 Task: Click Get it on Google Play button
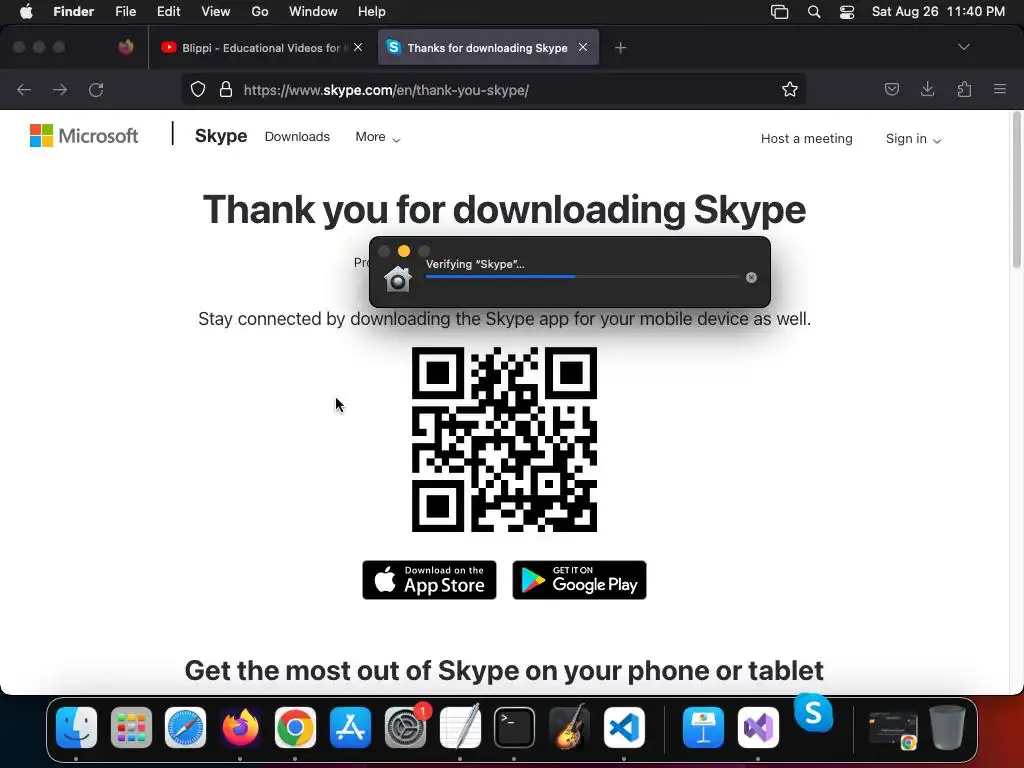pyautogui.click(x=579, y=580)
